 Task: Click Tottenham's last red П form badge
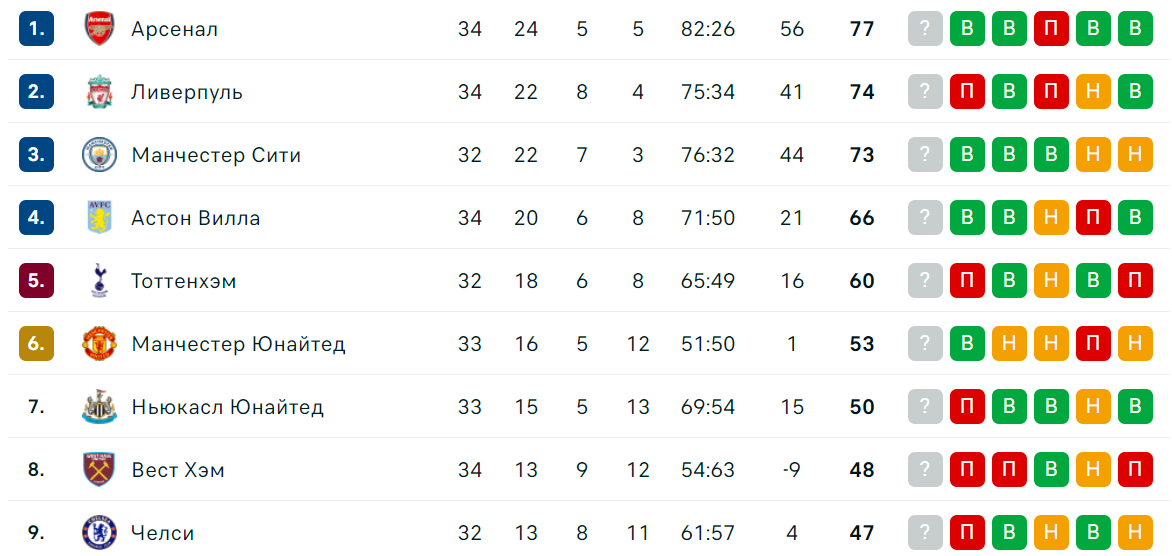coord(1136,281)
